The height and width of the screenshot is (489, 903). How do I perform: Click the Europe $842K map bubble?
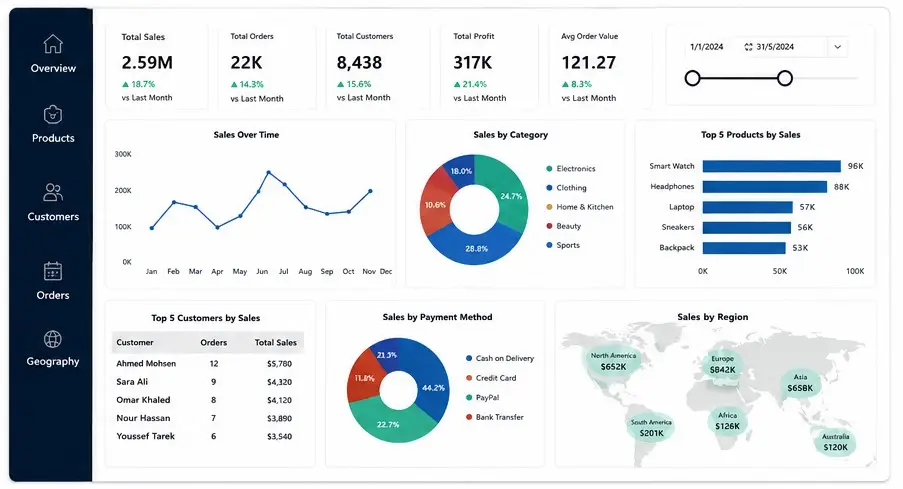pyautogui.click(x=722, y=365)
